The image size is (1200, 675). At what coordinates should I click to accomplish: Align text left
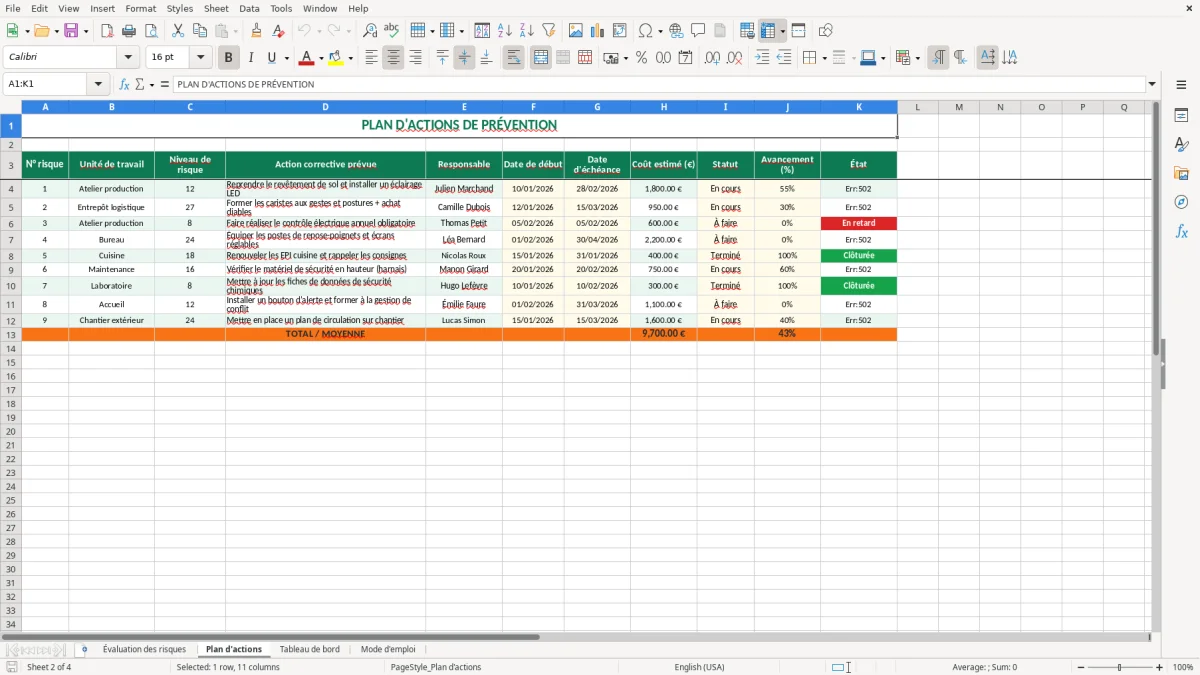371,58
